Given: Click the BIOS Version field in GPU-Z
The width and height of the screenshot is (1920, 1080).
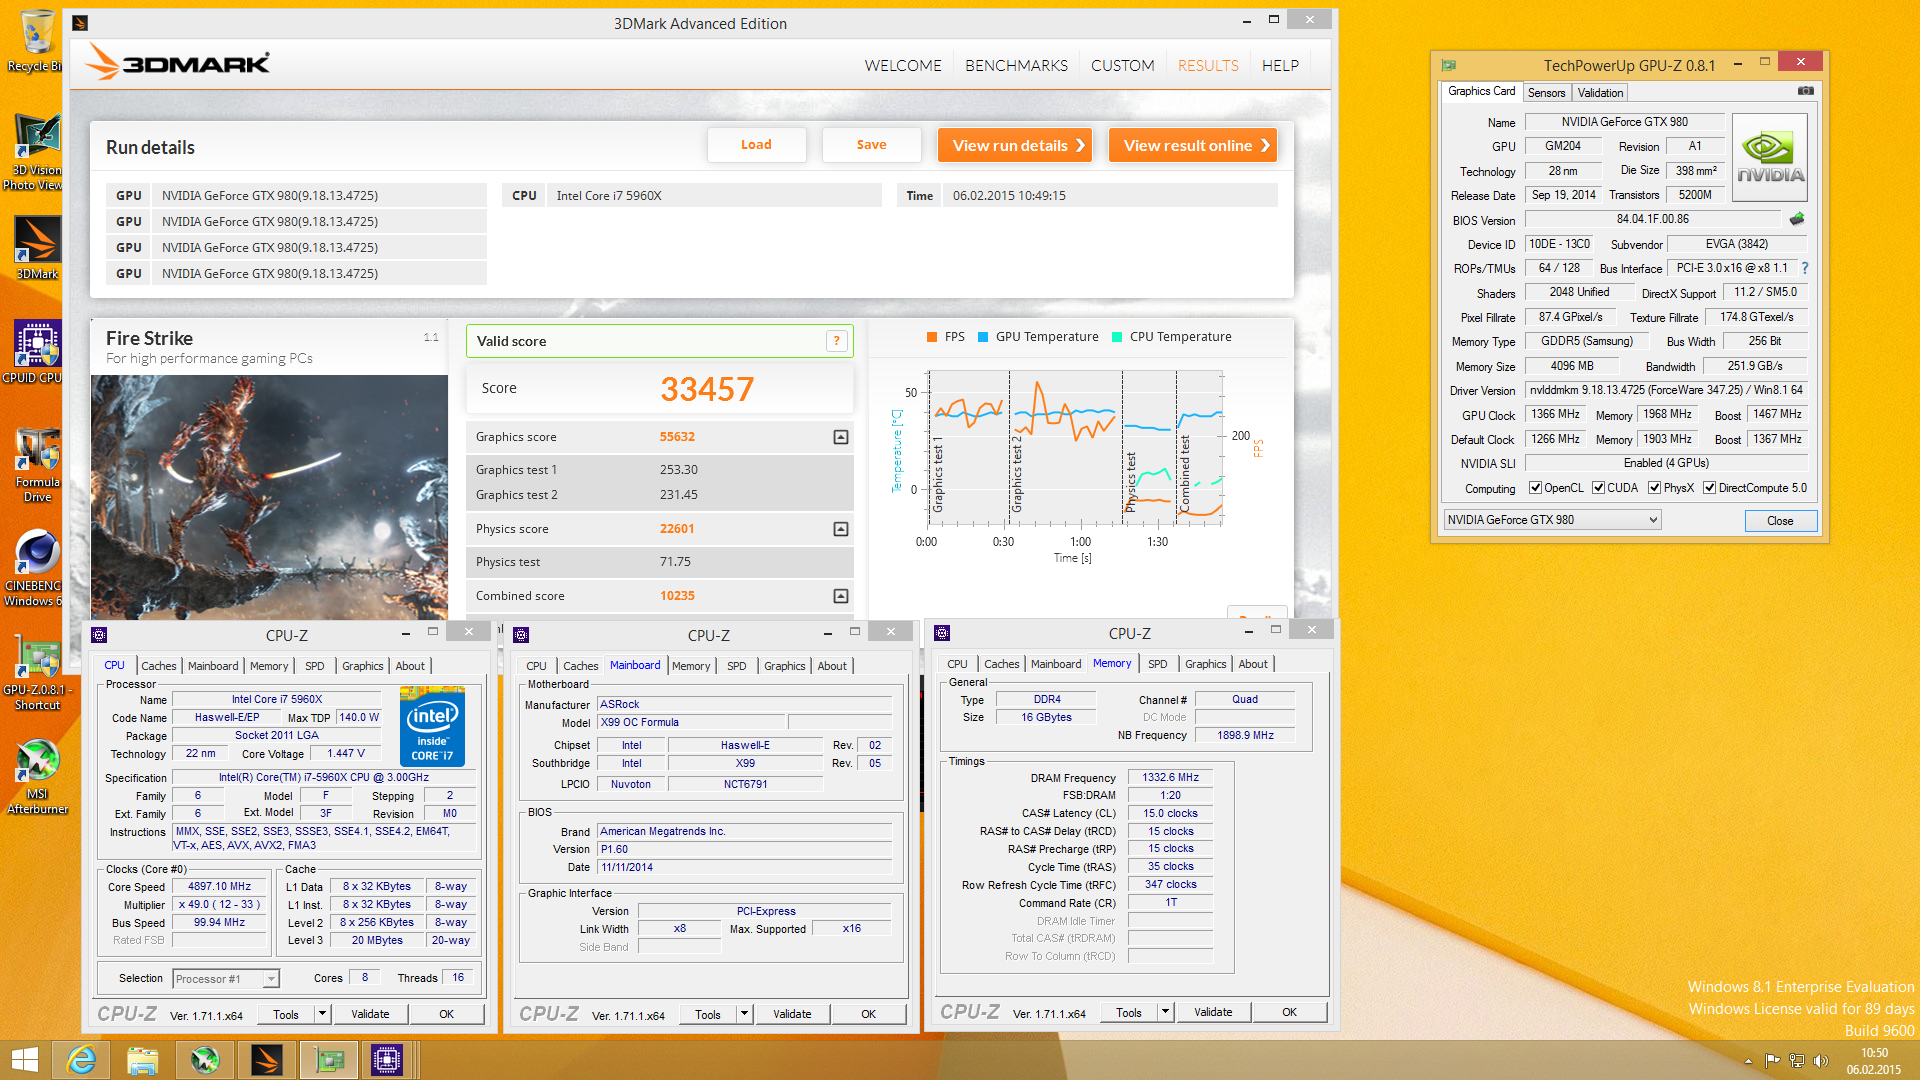Looking at the screenshot, I should point(1652,219).
